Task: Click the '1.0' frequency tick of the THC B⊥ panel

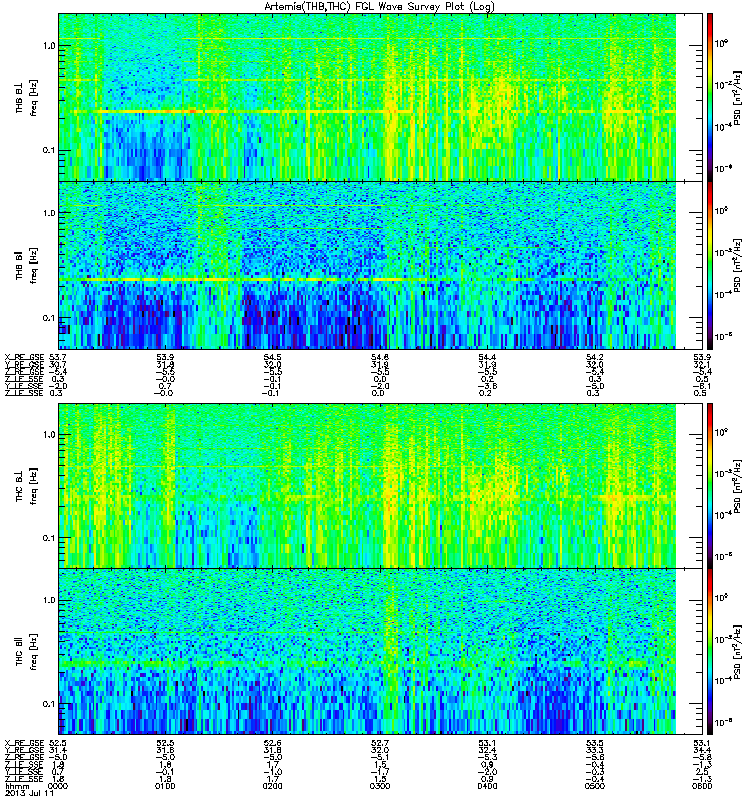Action: click(x=49, y=435)
